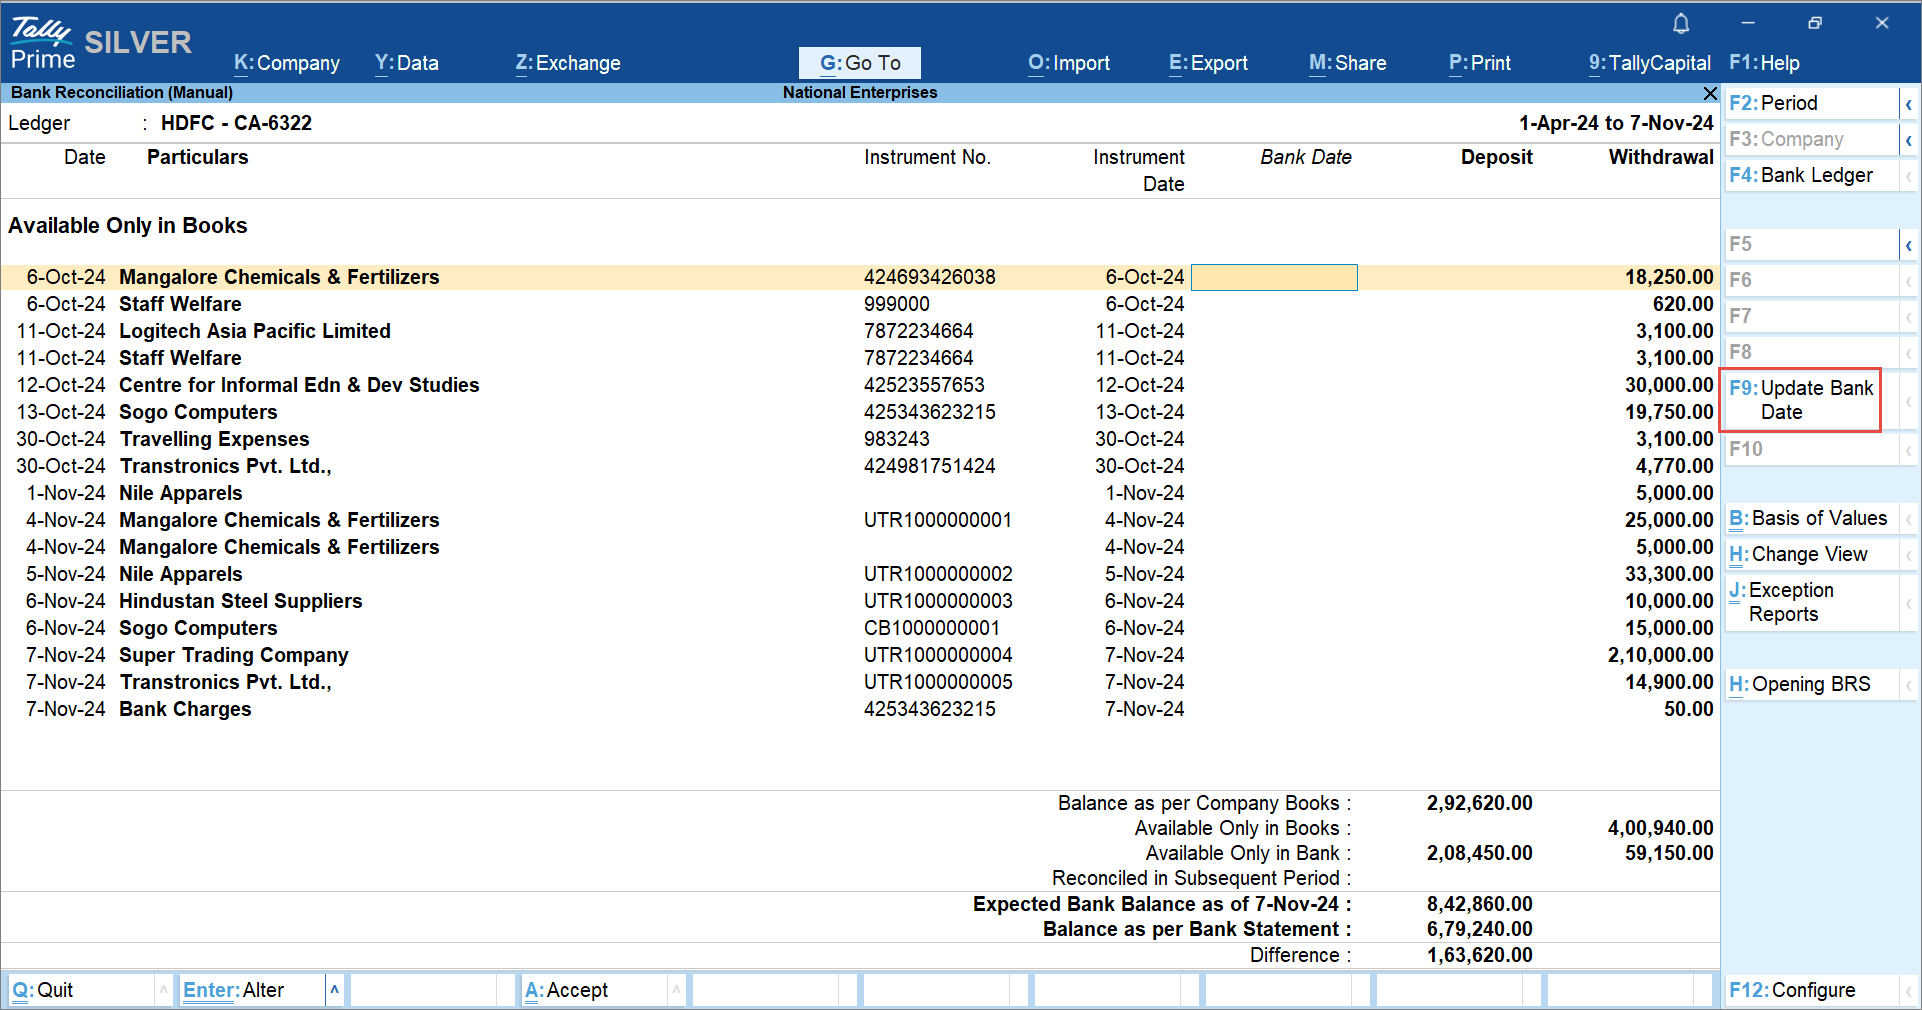The width and height of the screenshot is (1922, 1010).
Task: Select Nile Apparels UTR1000000002 entry
Action: 860,574
